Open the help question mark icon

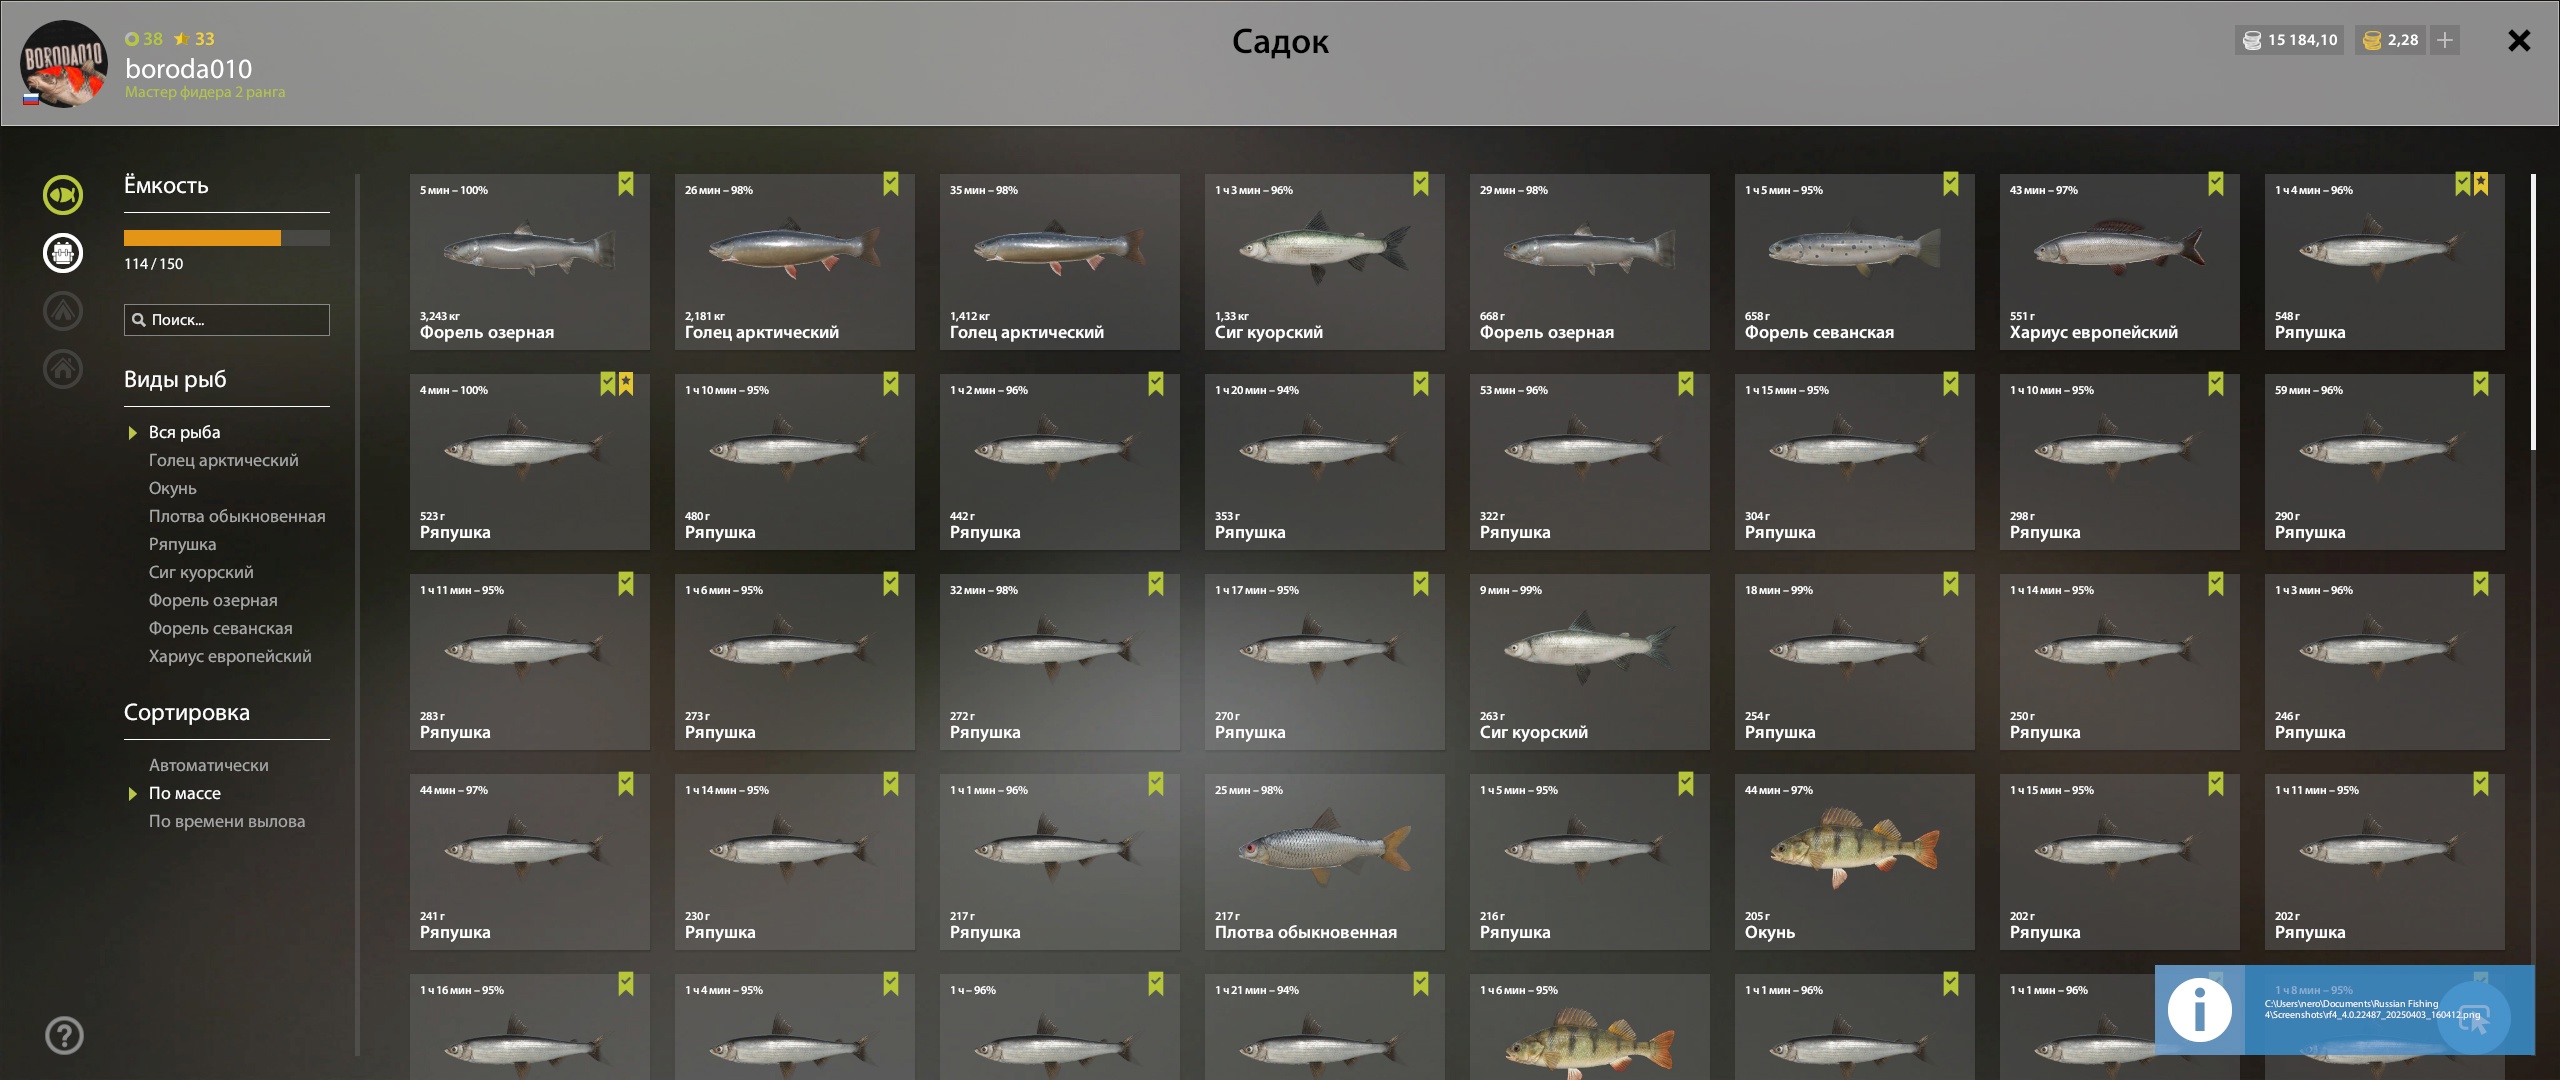(64, 1035)
